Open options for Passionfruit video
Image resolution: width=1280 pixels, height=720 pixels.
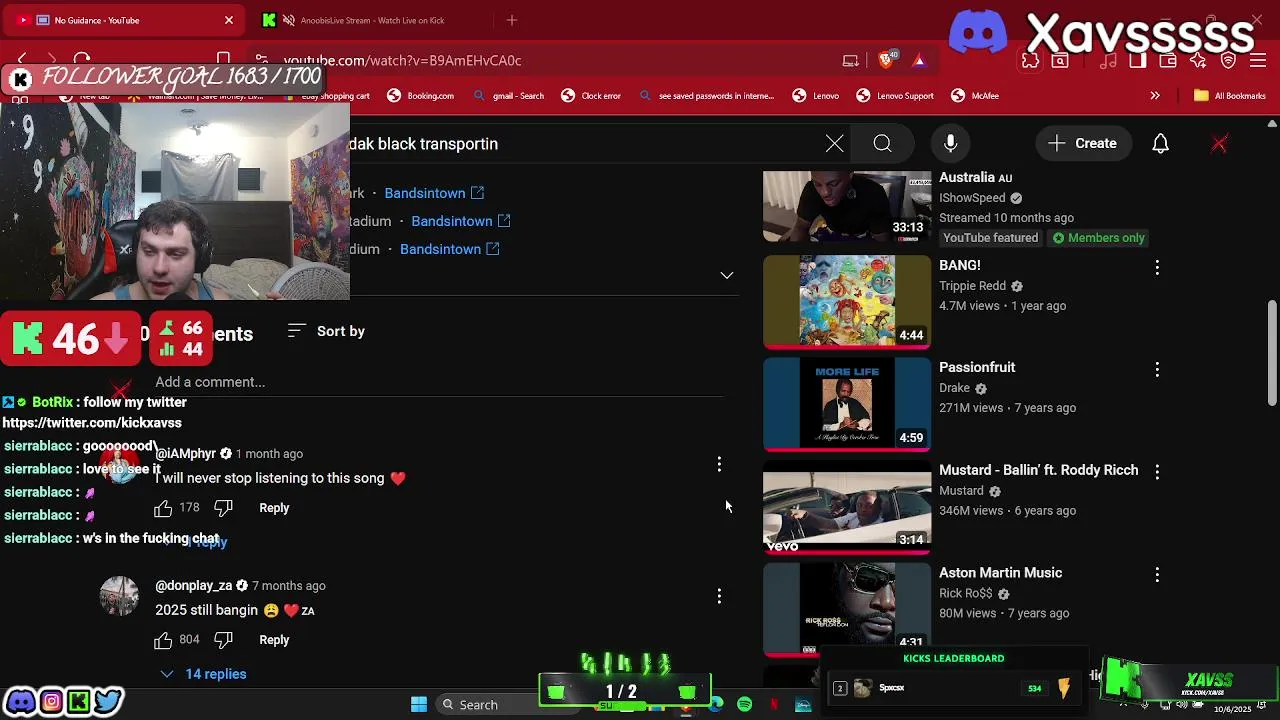(x=1157, y=369)
